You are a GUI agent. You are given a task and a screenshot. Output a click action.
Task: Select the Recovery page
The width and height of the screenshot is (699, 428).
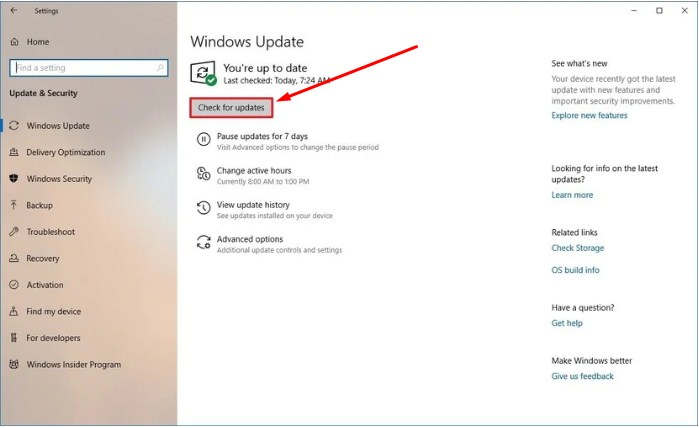[x=42, y=258]
